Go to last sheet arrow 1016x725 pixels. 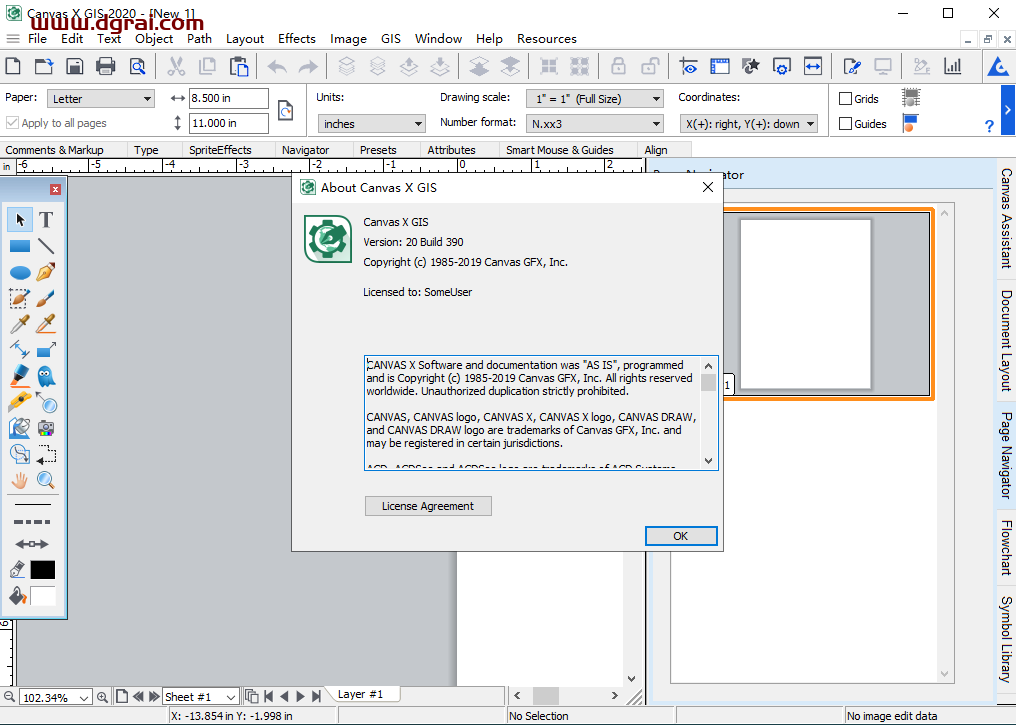pyautogui.click(x=316, y=696)
